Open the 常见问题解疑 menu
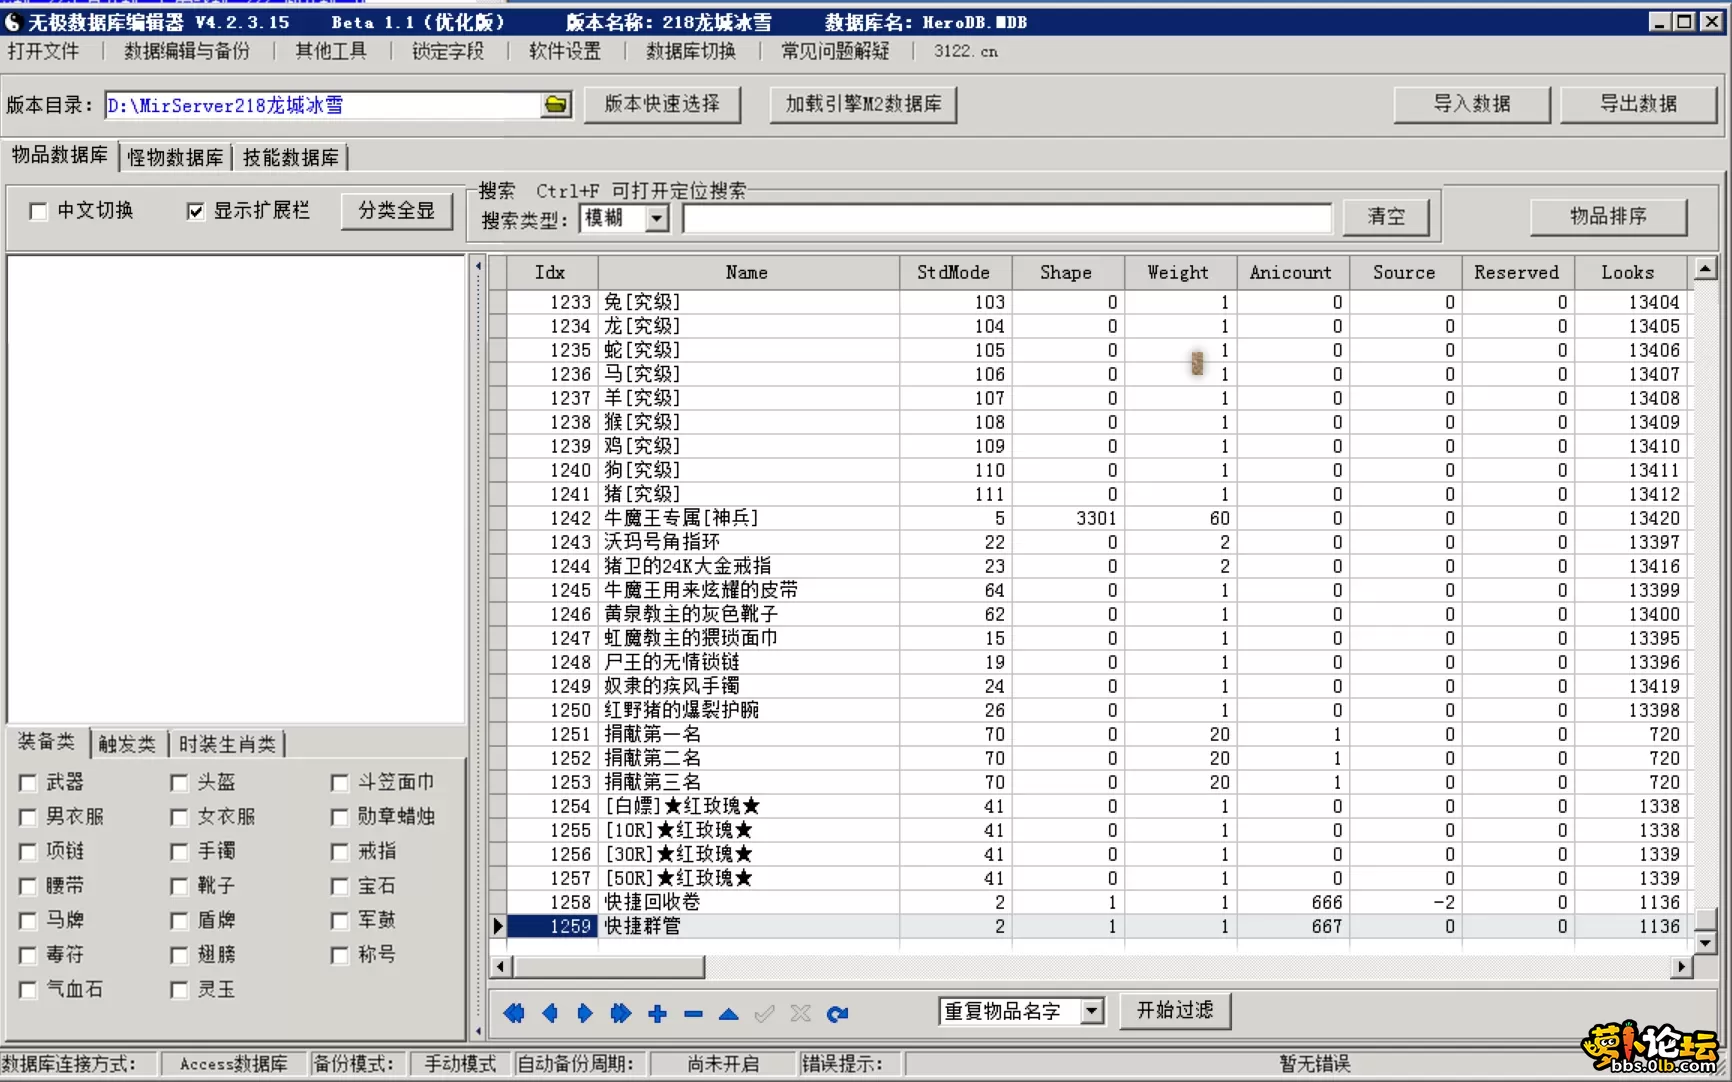The image size is (1732, 1082). (835, 51)
